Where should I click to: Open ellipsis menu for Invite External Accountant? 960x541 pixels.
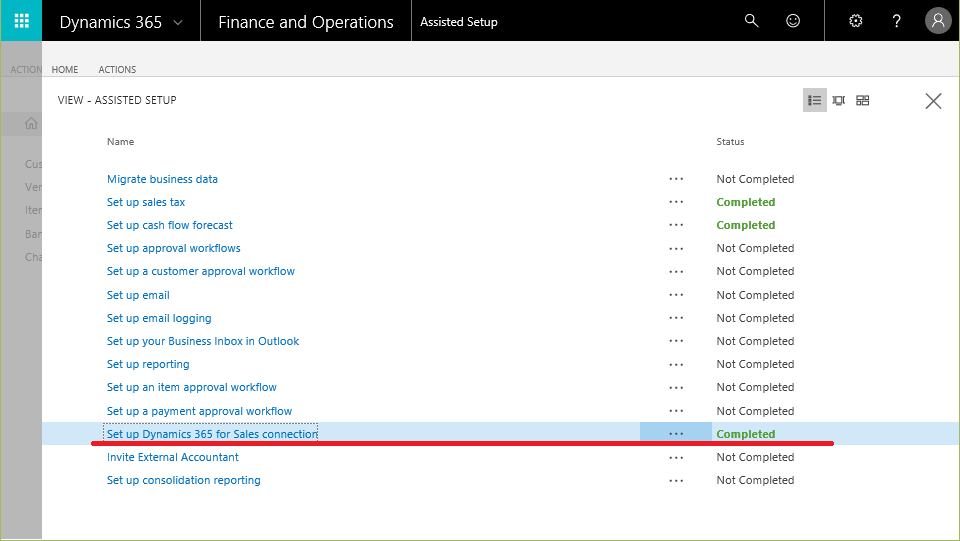[676, 458]
